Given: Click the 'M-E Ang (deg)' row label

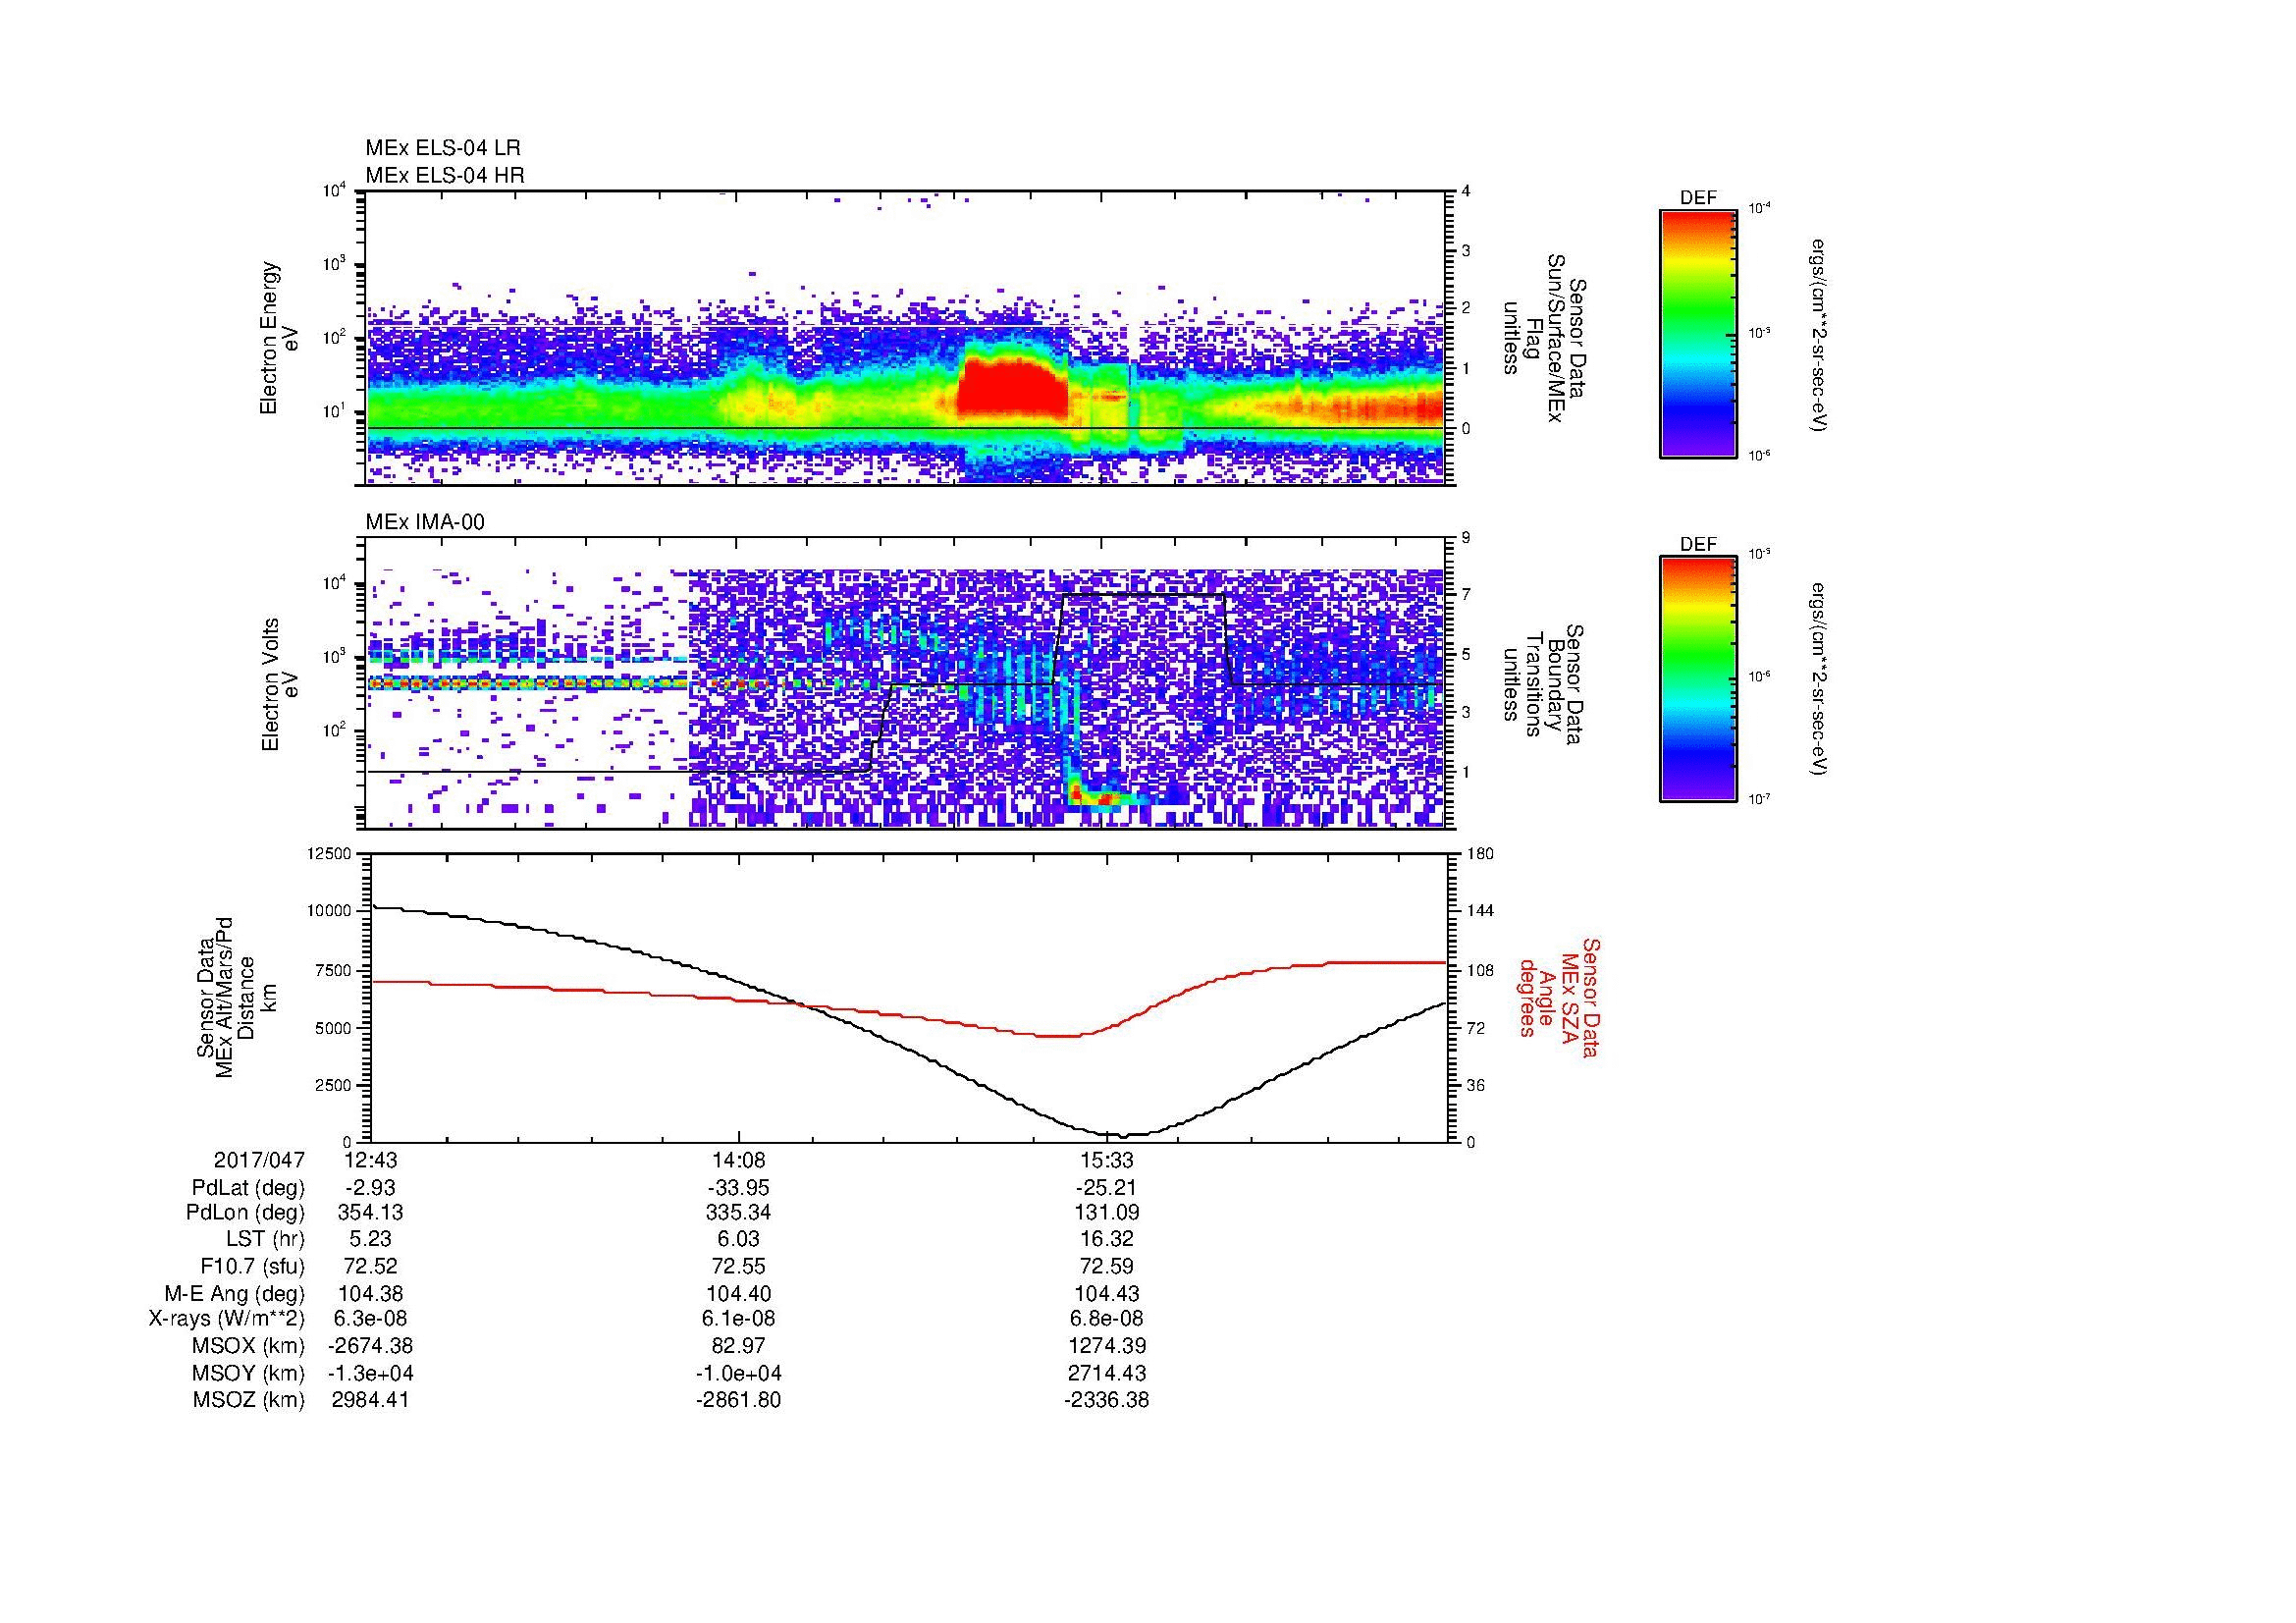Looking at the screenshot, I should pos(235,1293).
